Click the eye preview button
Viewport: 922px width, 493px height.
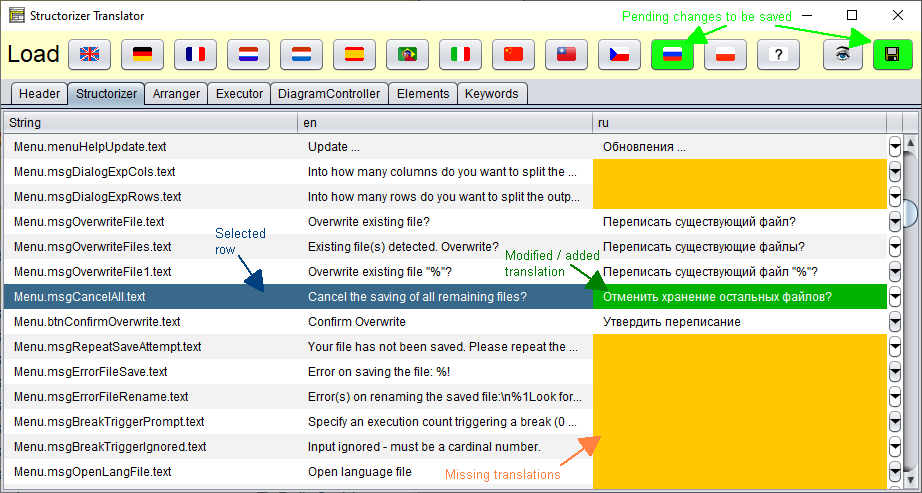(843, 55)
